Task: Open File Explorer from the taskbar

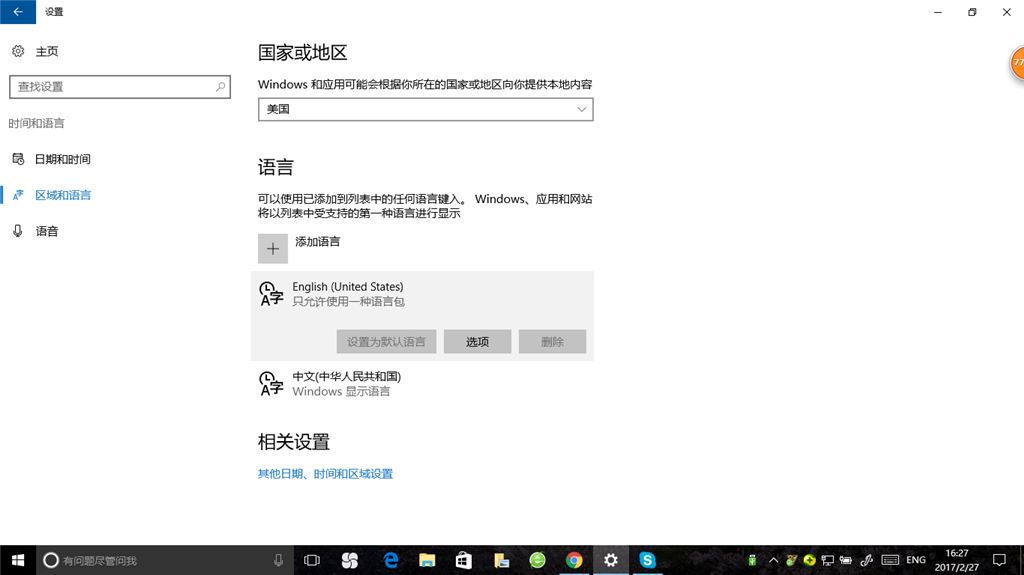Action: 427,560
